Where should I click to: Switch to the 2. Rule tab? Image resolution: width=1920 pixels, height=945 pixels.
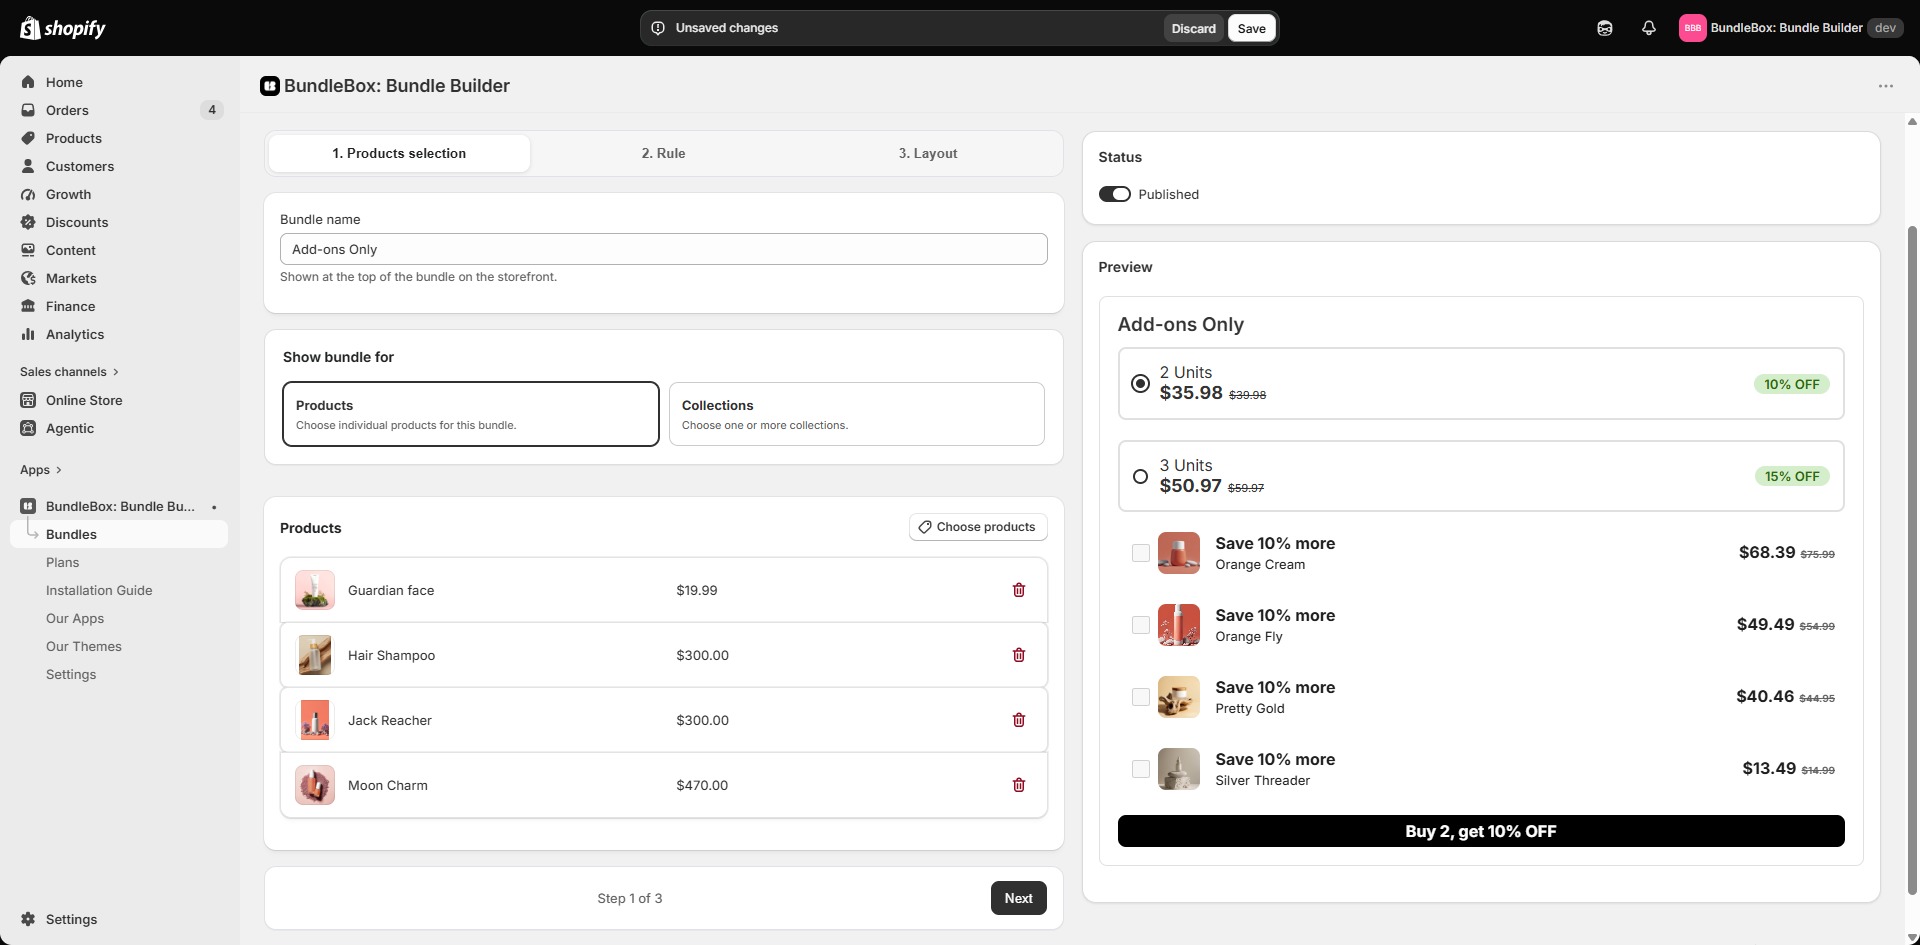tap(663, 153)
